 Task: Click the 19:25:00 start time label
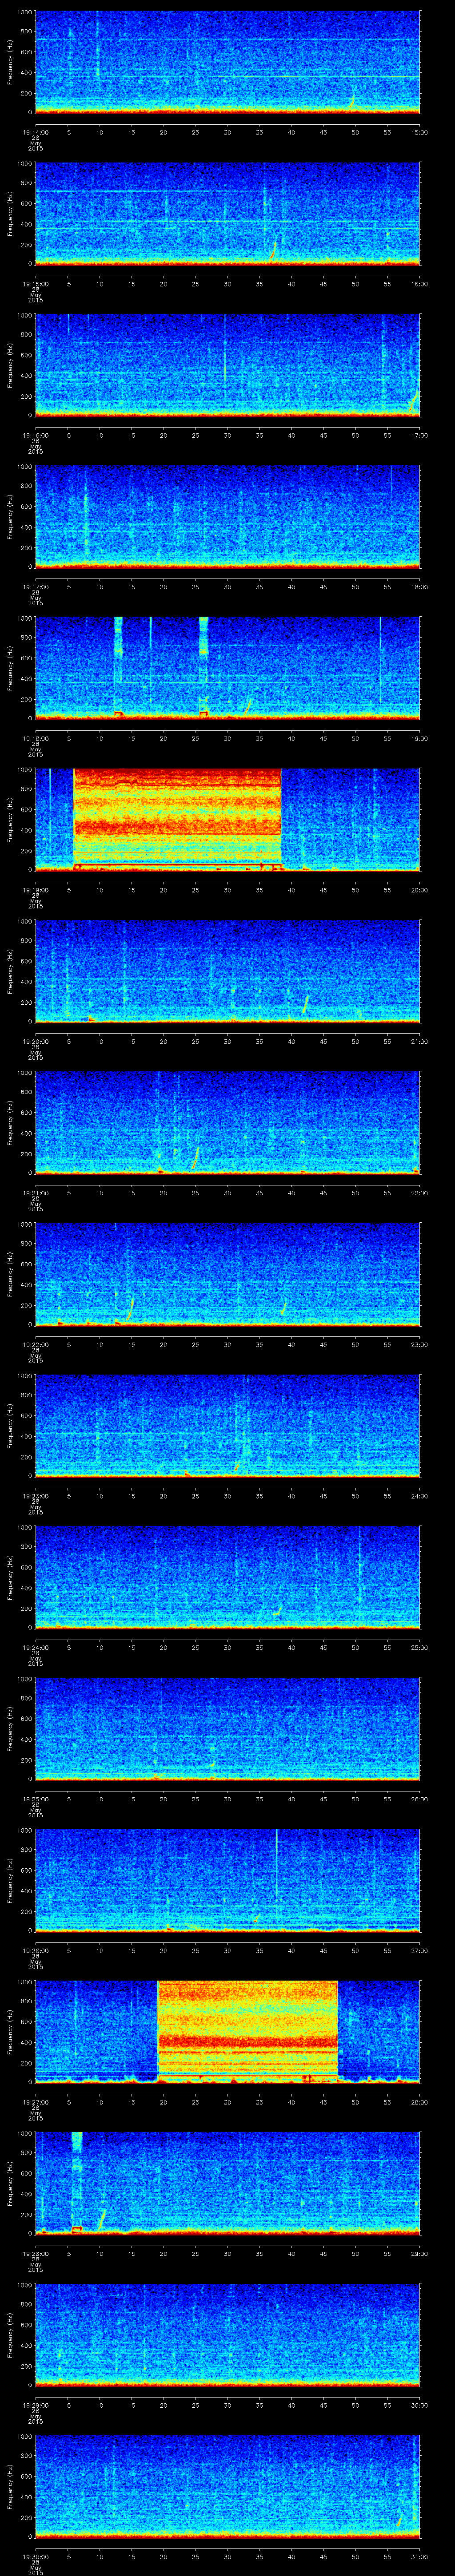(35, 1799)
